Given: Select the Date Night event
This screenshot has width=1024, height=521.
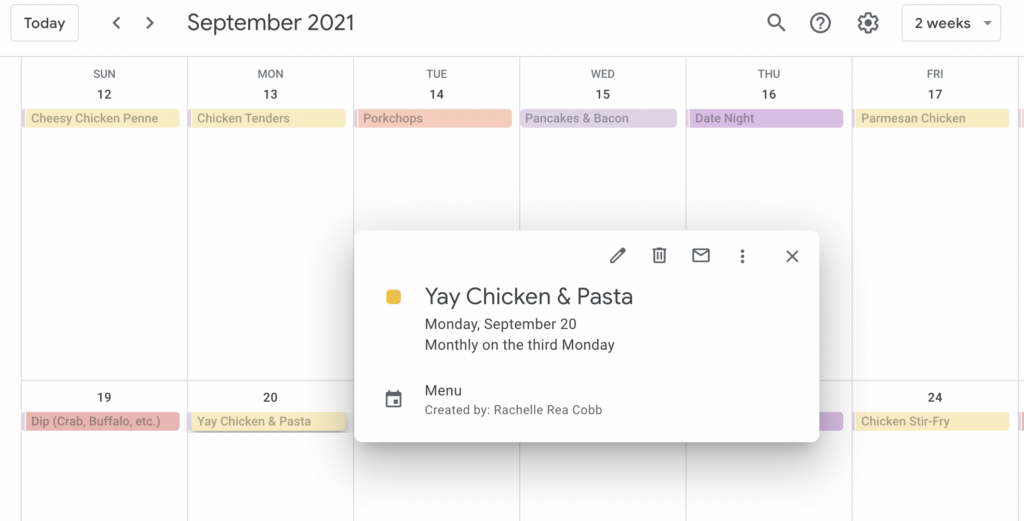Looking at the screenshot, I should pyautogui.click(x=766, y=118).
